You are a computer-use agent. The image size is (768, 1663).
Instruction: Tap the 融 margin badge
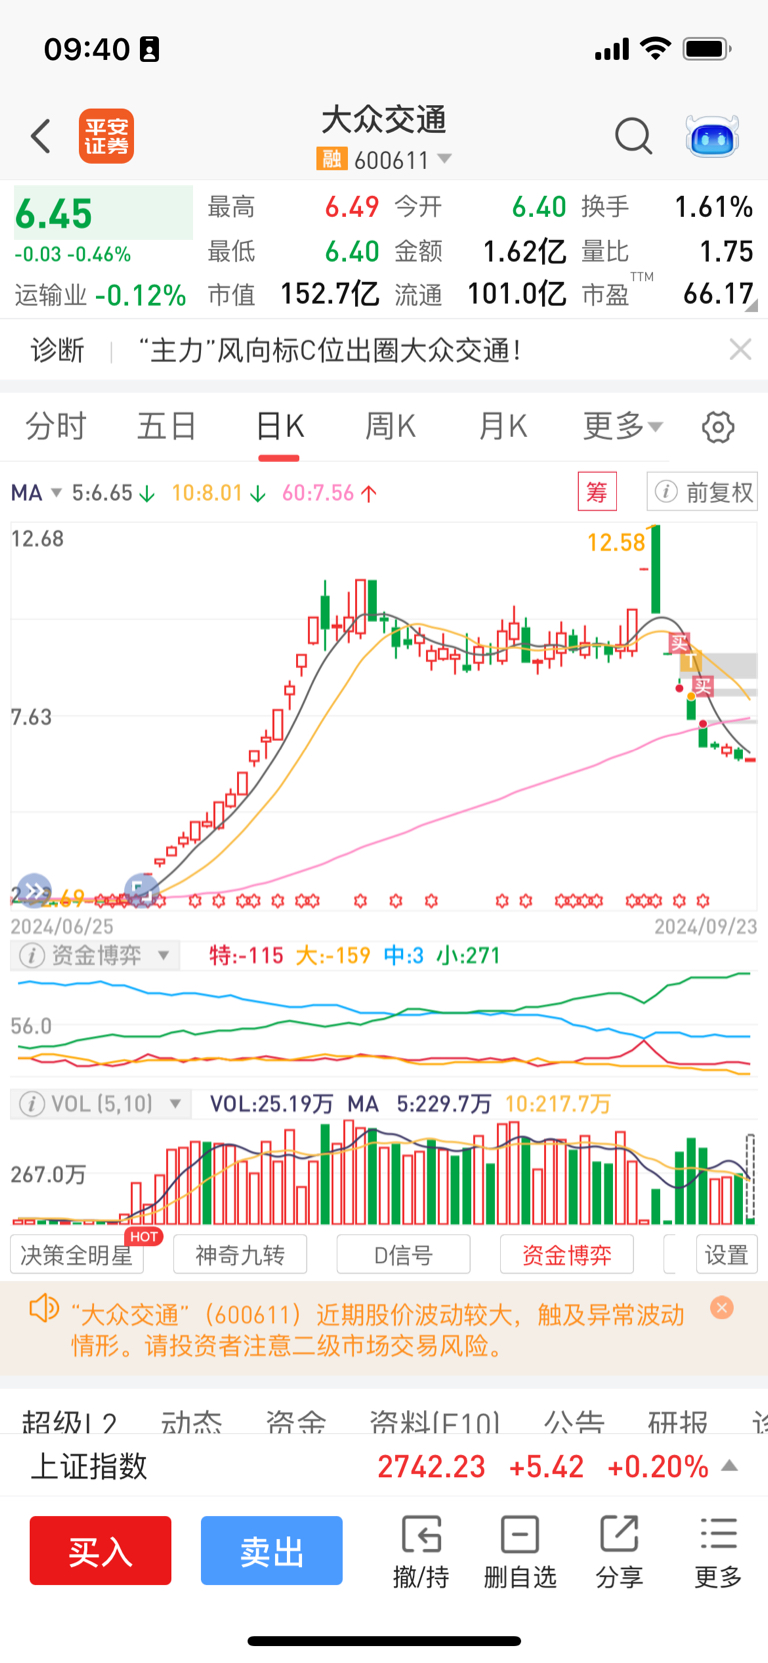pyautogui.click(x=331, y=159)
